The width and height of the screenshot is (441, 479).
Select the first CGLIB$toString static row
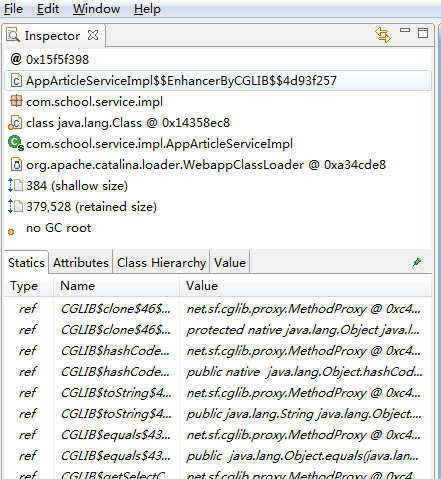[218, 393]
